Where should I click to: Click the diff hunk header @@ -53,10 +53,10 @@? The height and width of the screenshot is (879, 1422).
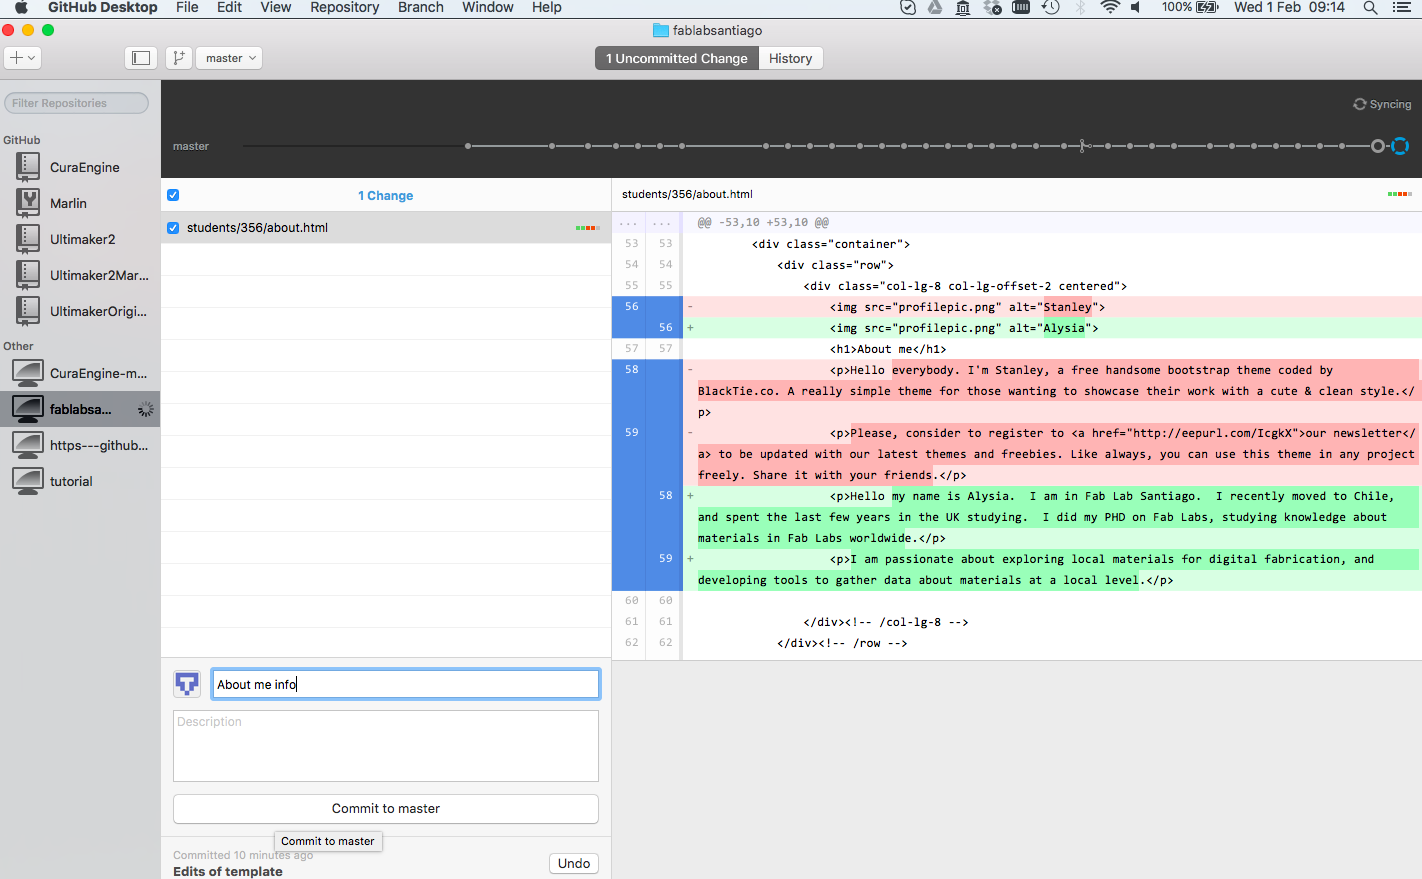[x=763, y=223]
